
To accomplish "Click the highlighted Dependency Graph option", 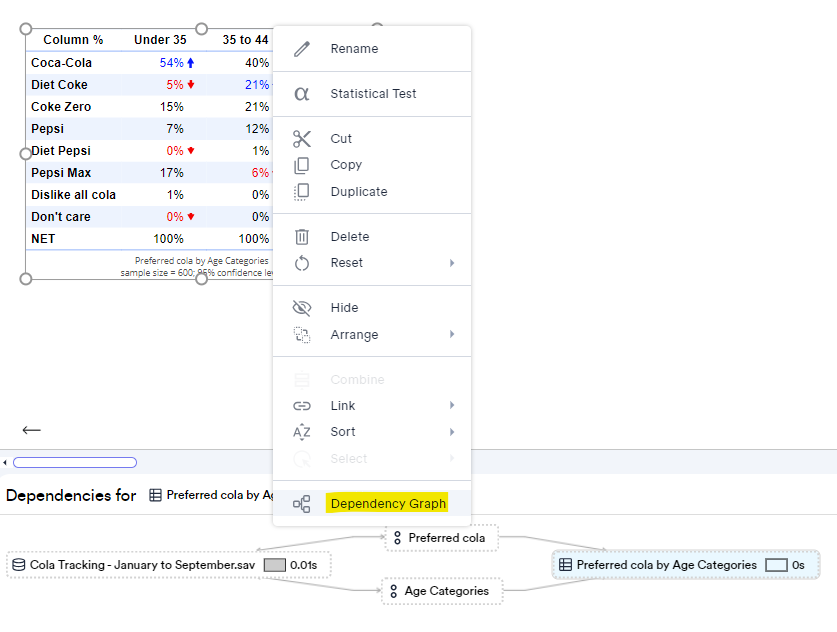I will click(x=388, y=504).
